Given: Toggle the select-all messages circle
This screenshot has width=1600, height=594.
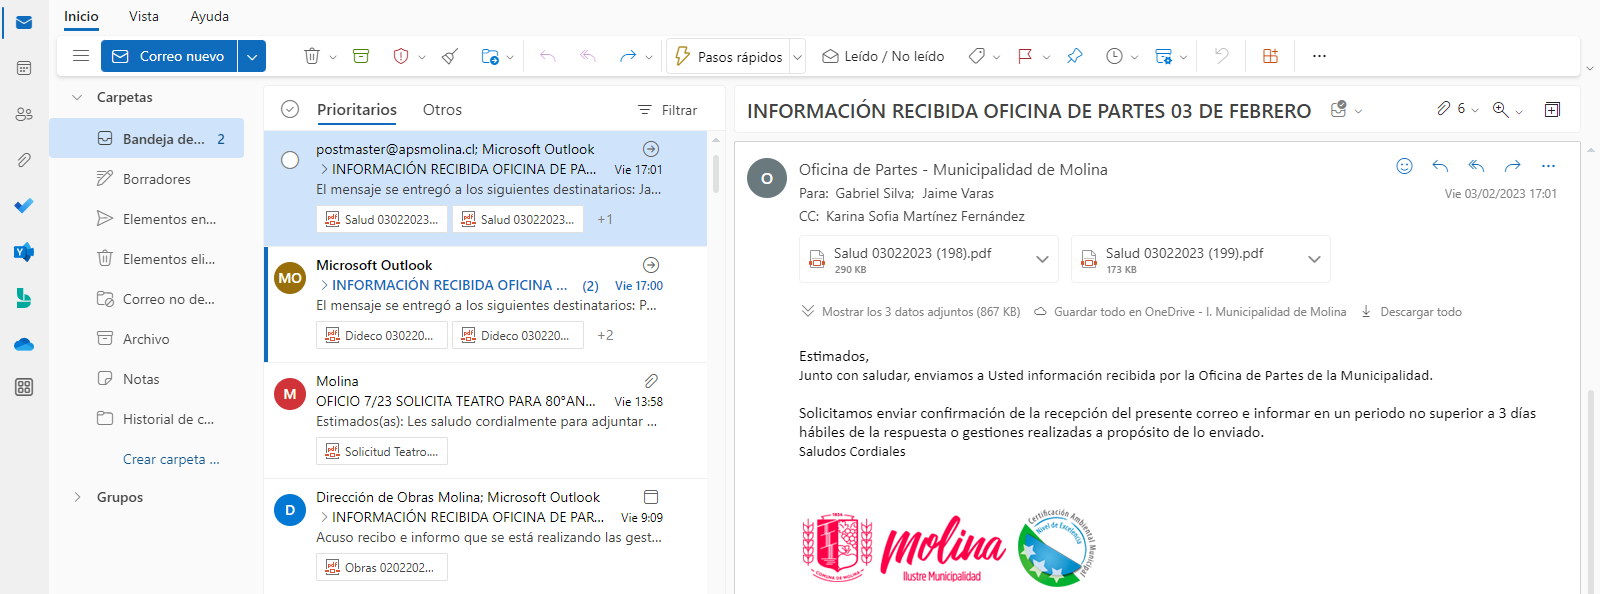Looking at the screenshot, I should [x=290, y=110].
